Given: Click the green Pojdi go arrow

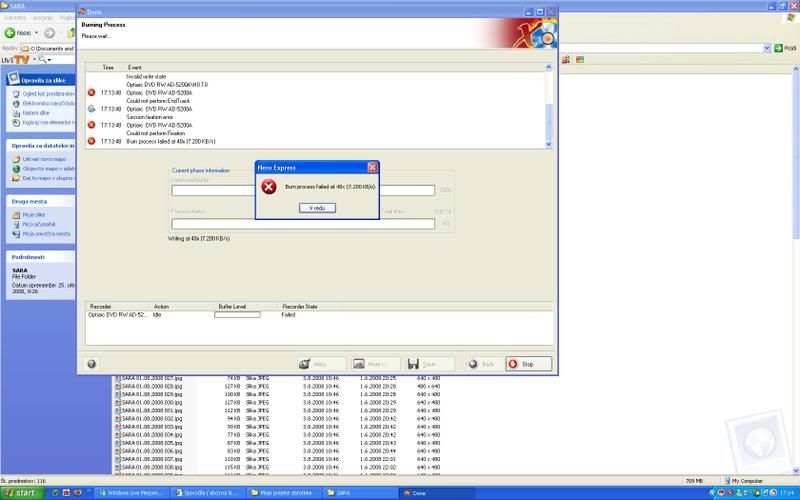Looking at the screenshot, I should [x=780, y=47].
